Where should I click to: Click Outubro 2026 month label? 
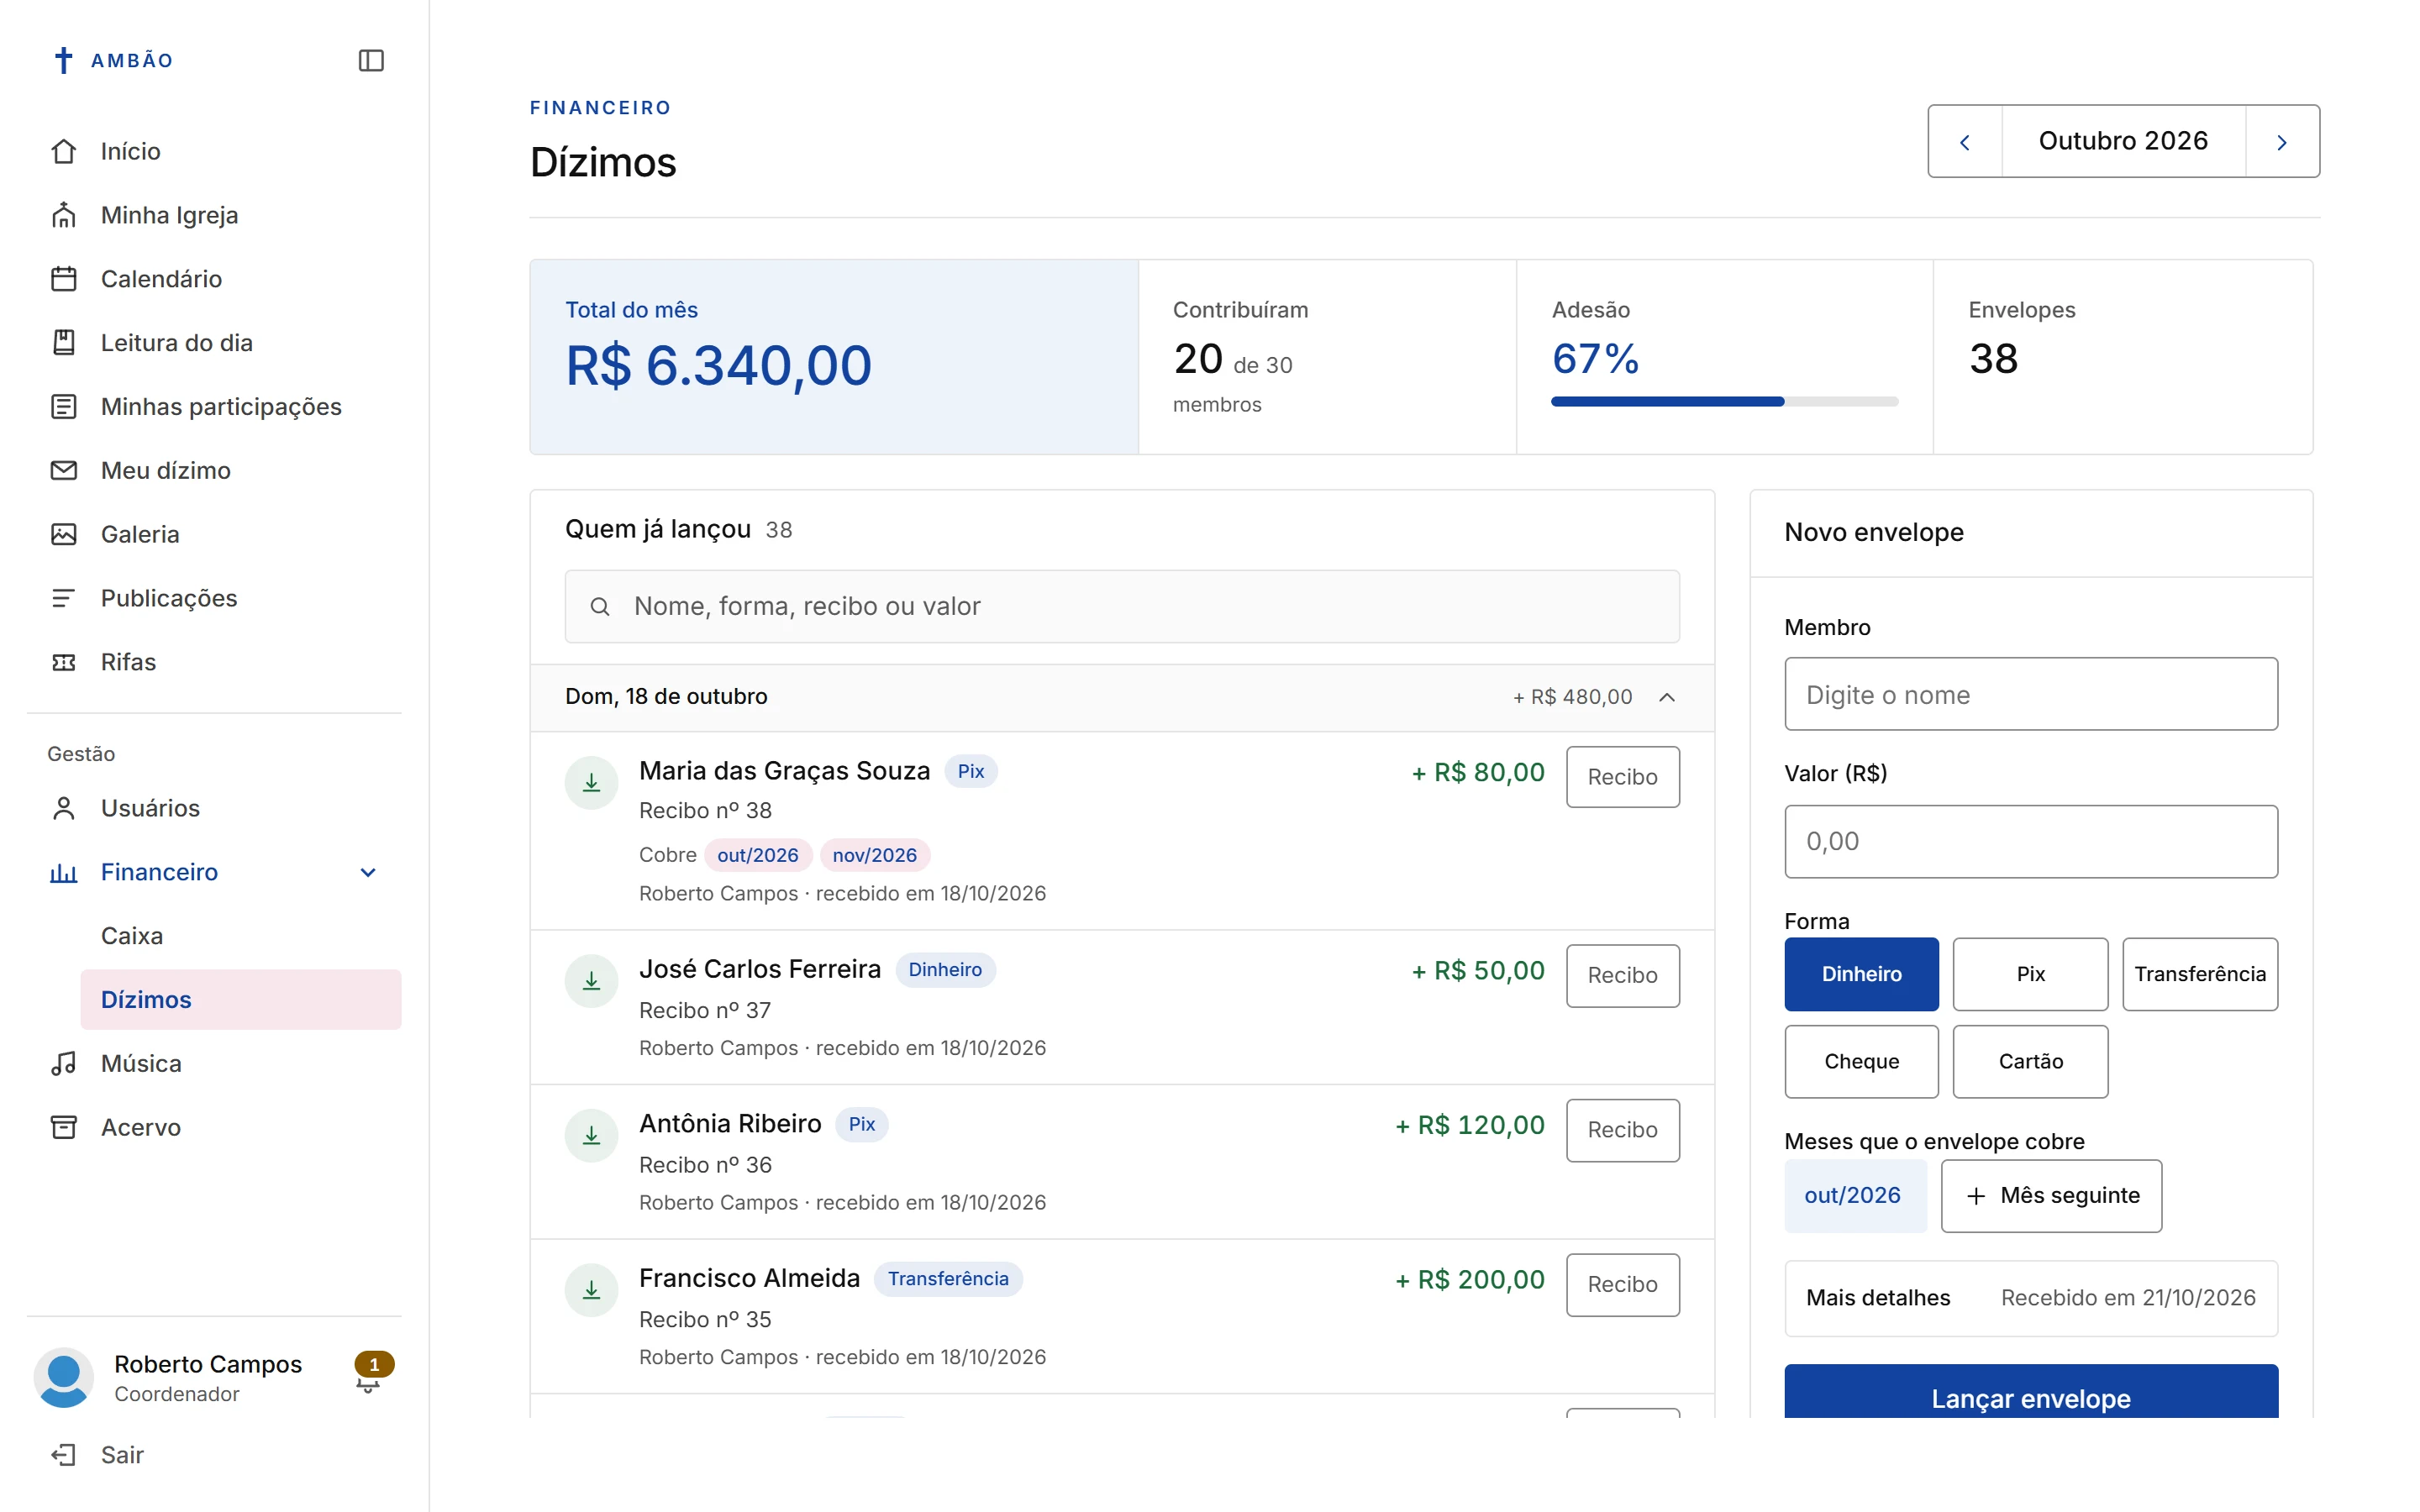pyautogui.click(x=2123, y=141)
